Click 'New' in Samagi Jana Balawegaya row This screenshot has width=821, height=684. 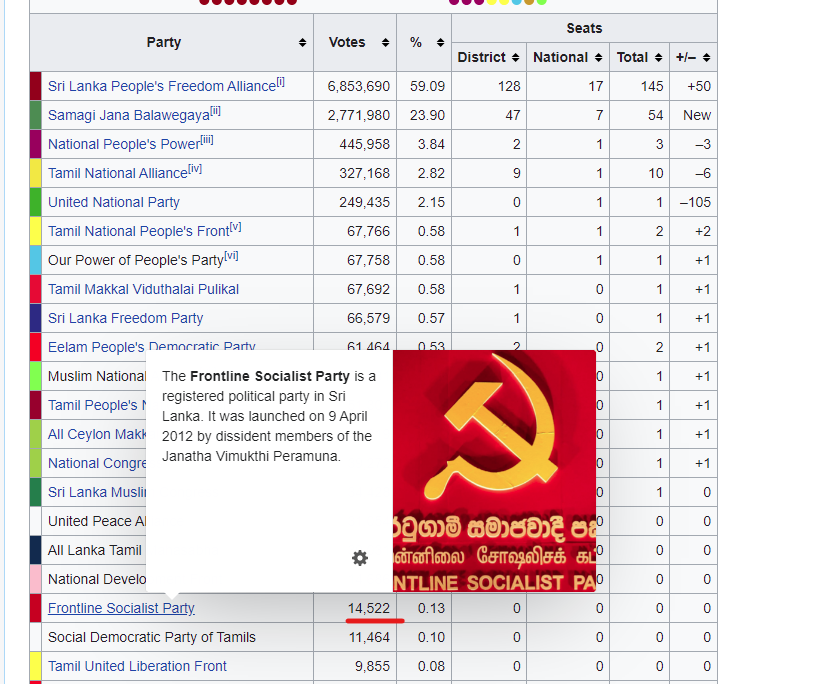[x=697, y=115]
